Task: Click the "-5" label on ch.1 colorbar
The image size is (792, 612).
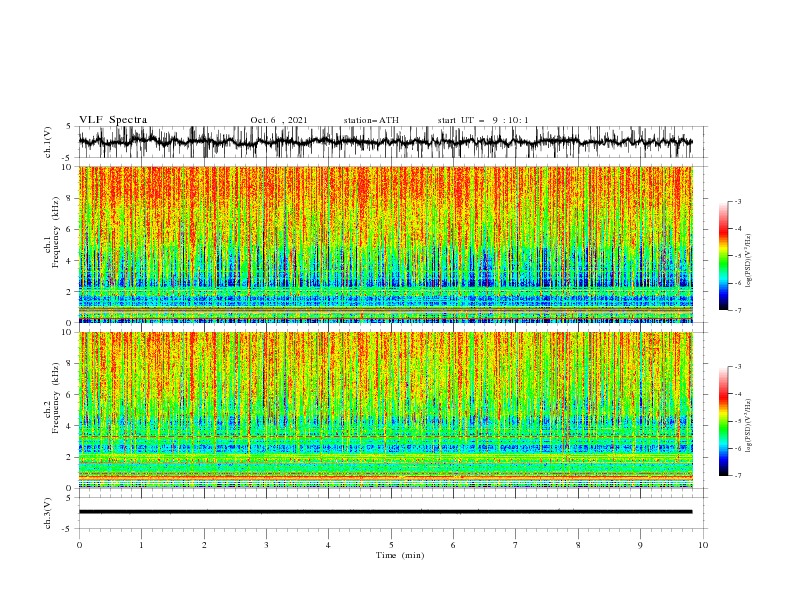Action: pyautogui.click(x=738, y=256)
